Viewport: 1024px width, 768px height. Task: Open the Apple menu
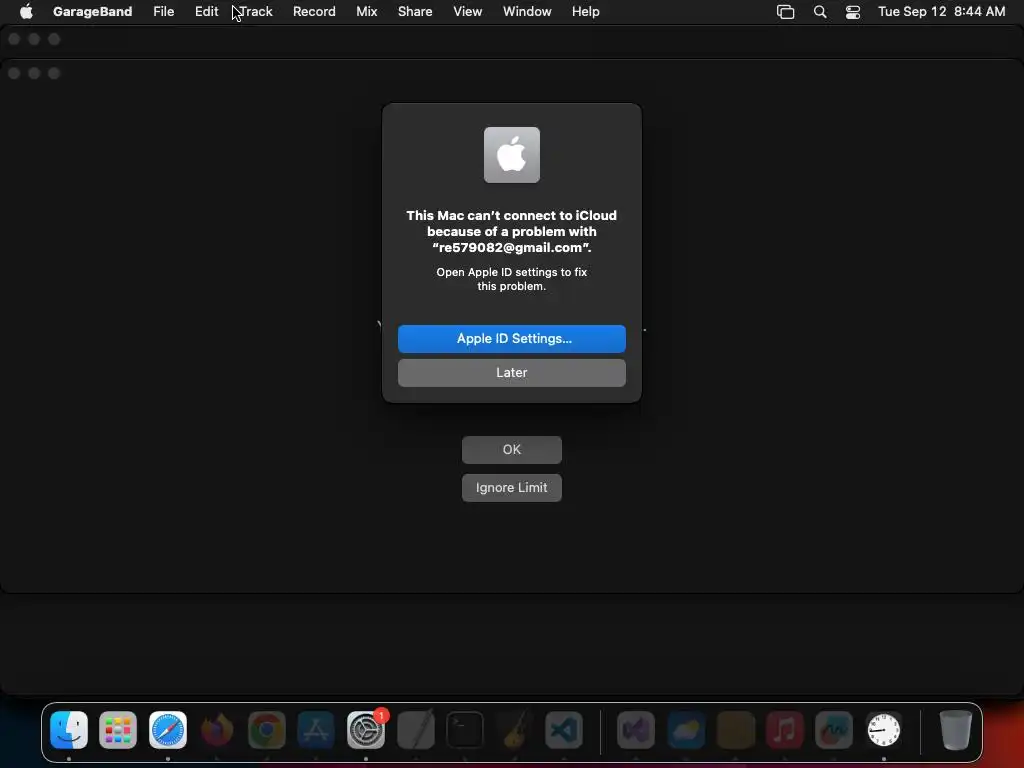(x=26, y=11)
